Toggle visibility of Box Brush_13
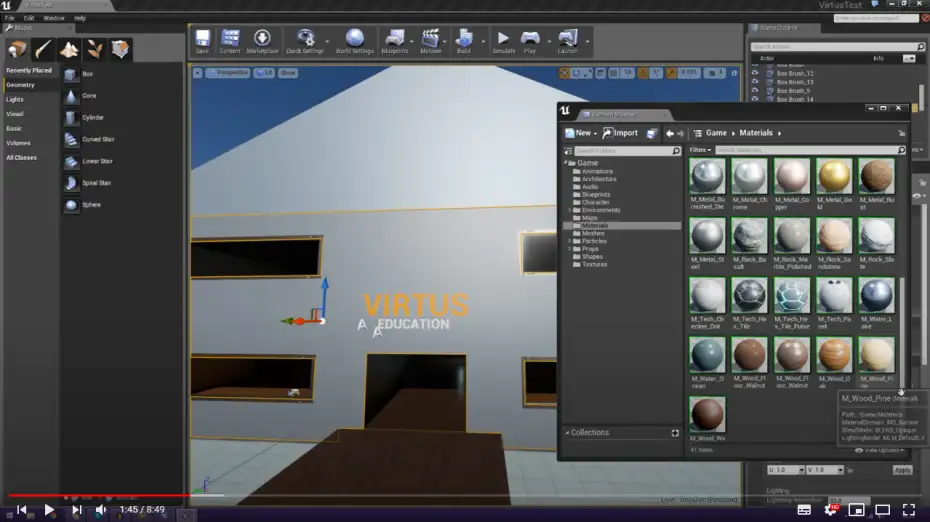 755,82
